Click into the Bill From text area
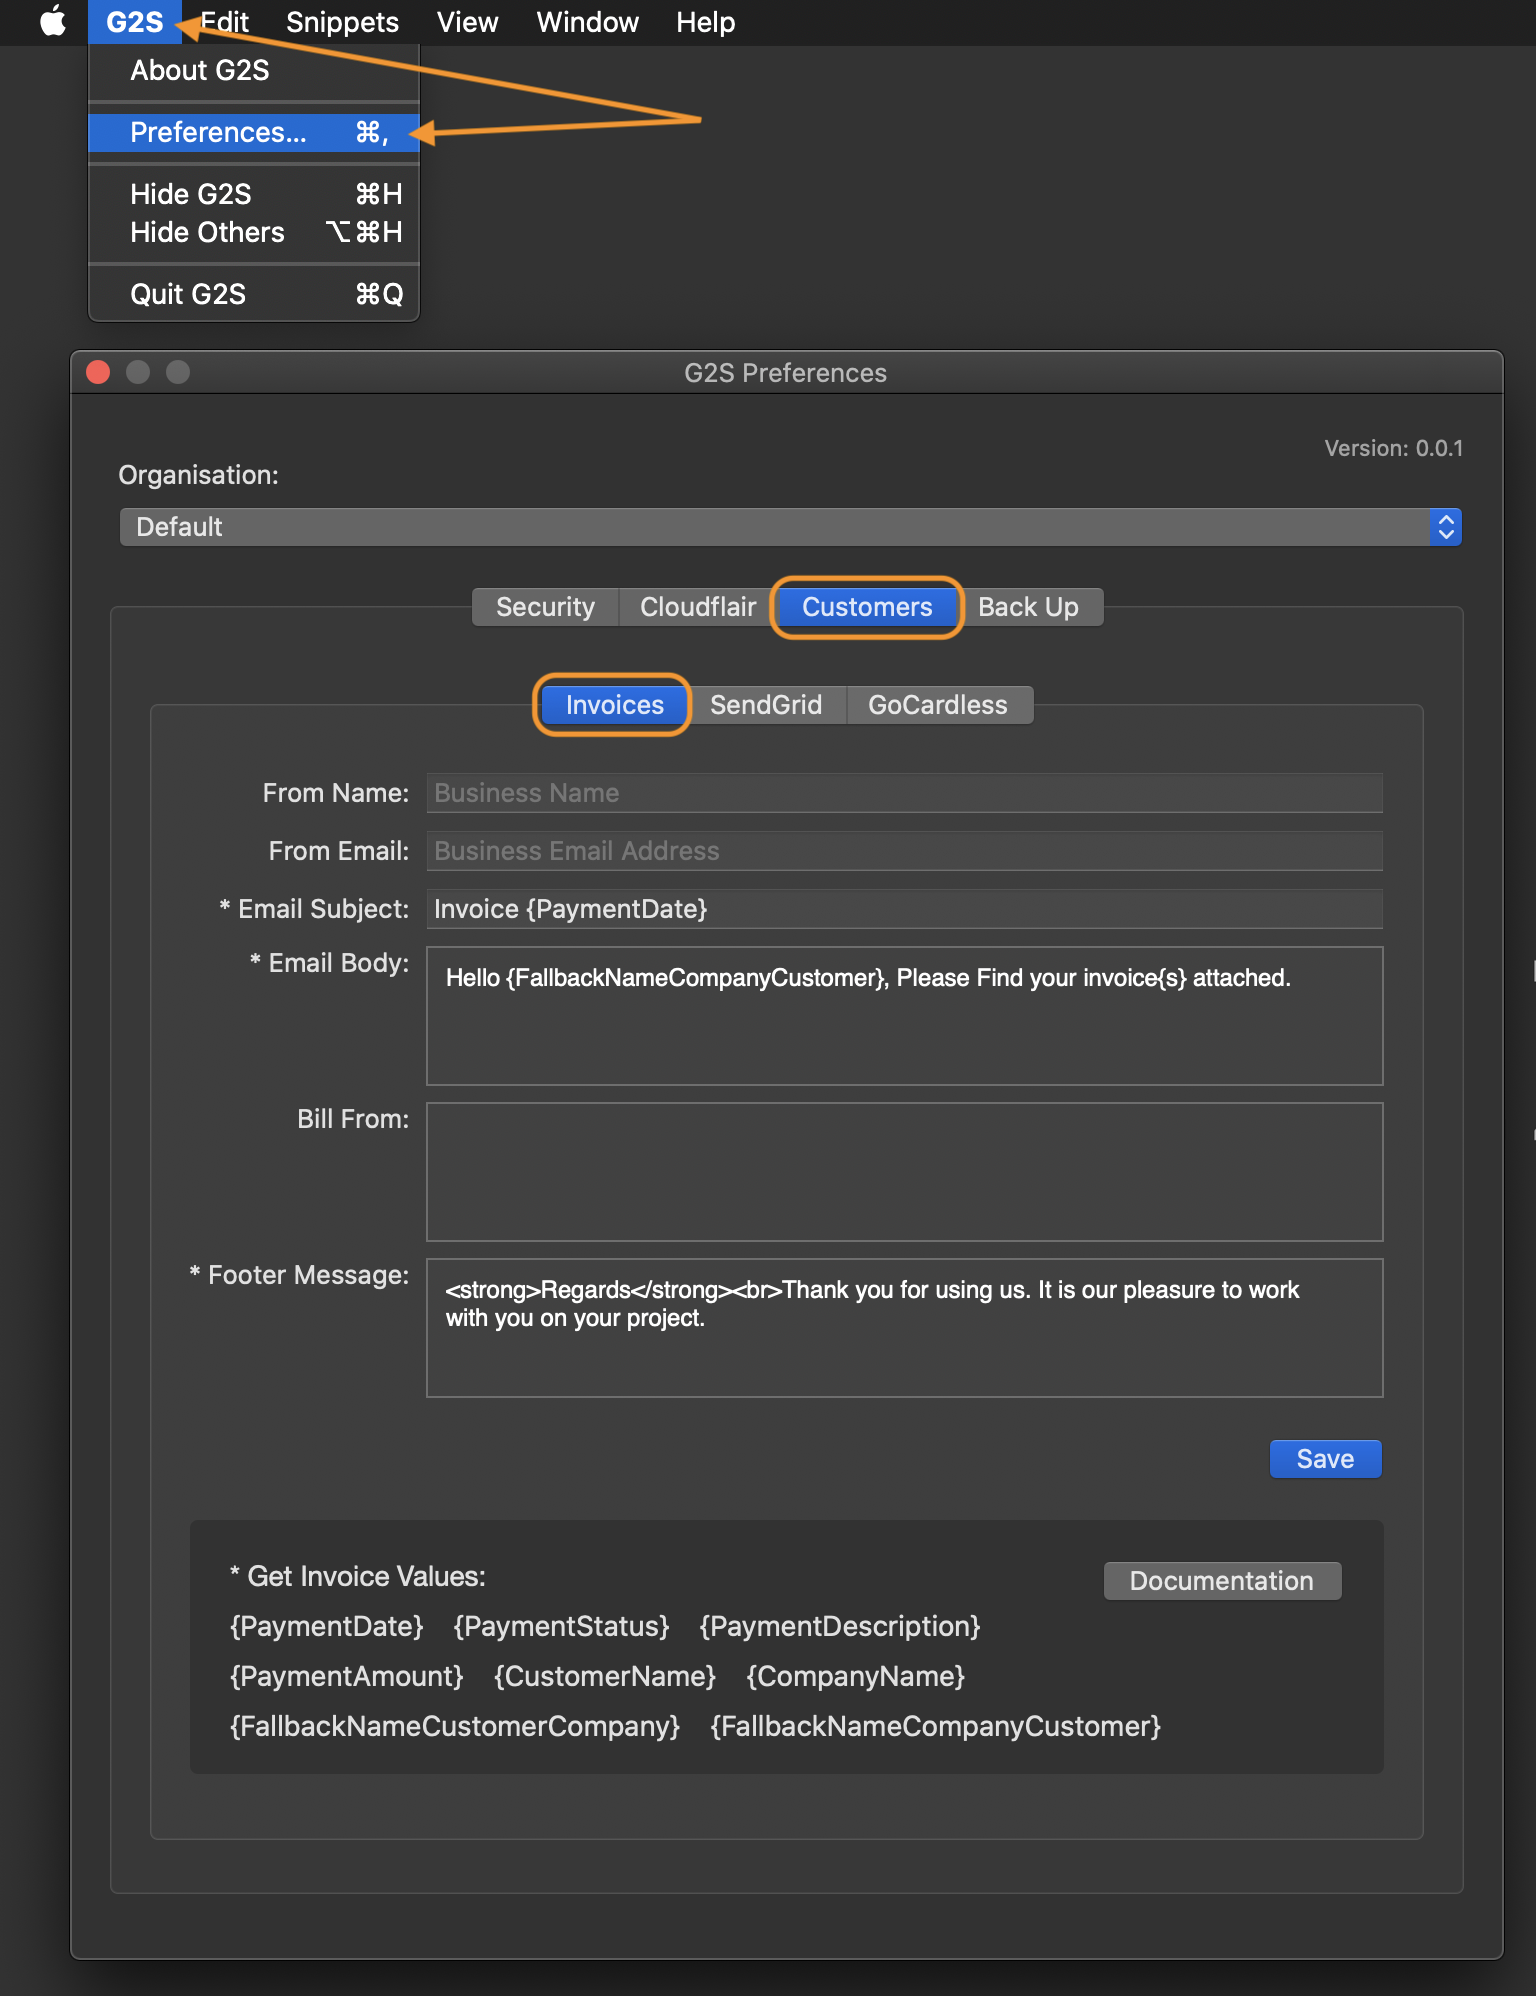Viewport: 1536px width, 1996px height. pos(904,1172)
